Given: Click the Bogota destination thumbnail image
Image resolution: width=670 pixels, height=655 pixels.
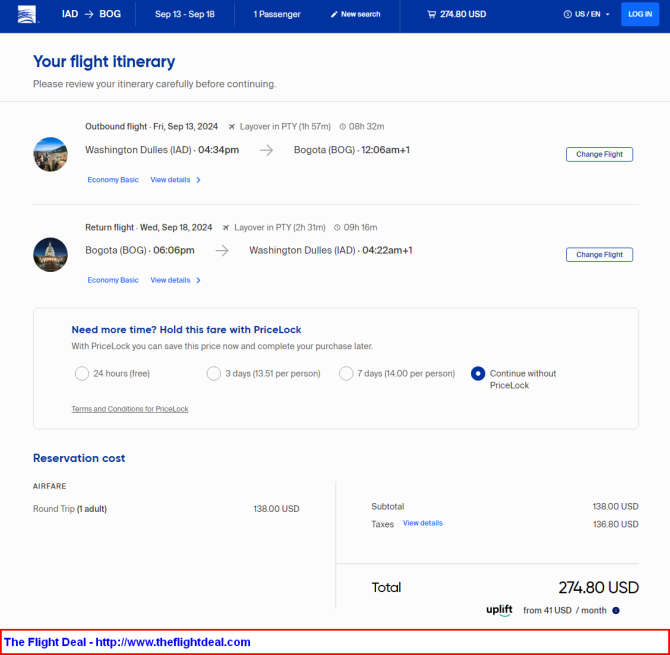Looking at the screenshot, I should pyautogui.click(x=50, y=154).
